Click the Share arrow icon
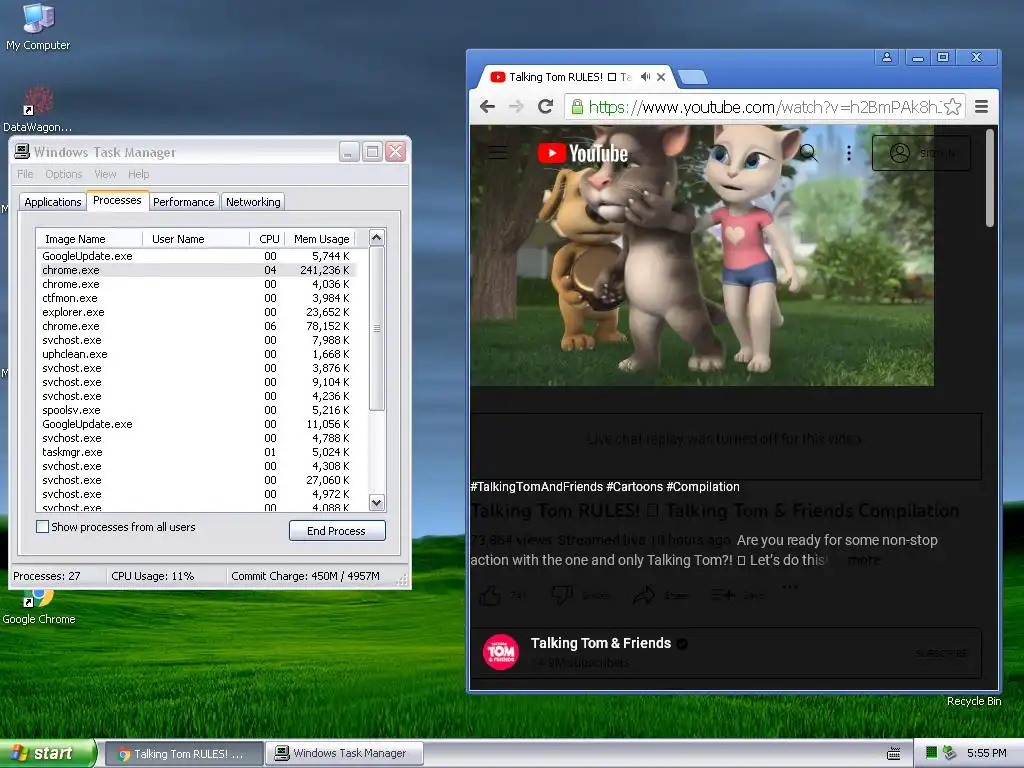Image resolution: width=1024 pixels, height=768 pixels. (x=644, y=595)
